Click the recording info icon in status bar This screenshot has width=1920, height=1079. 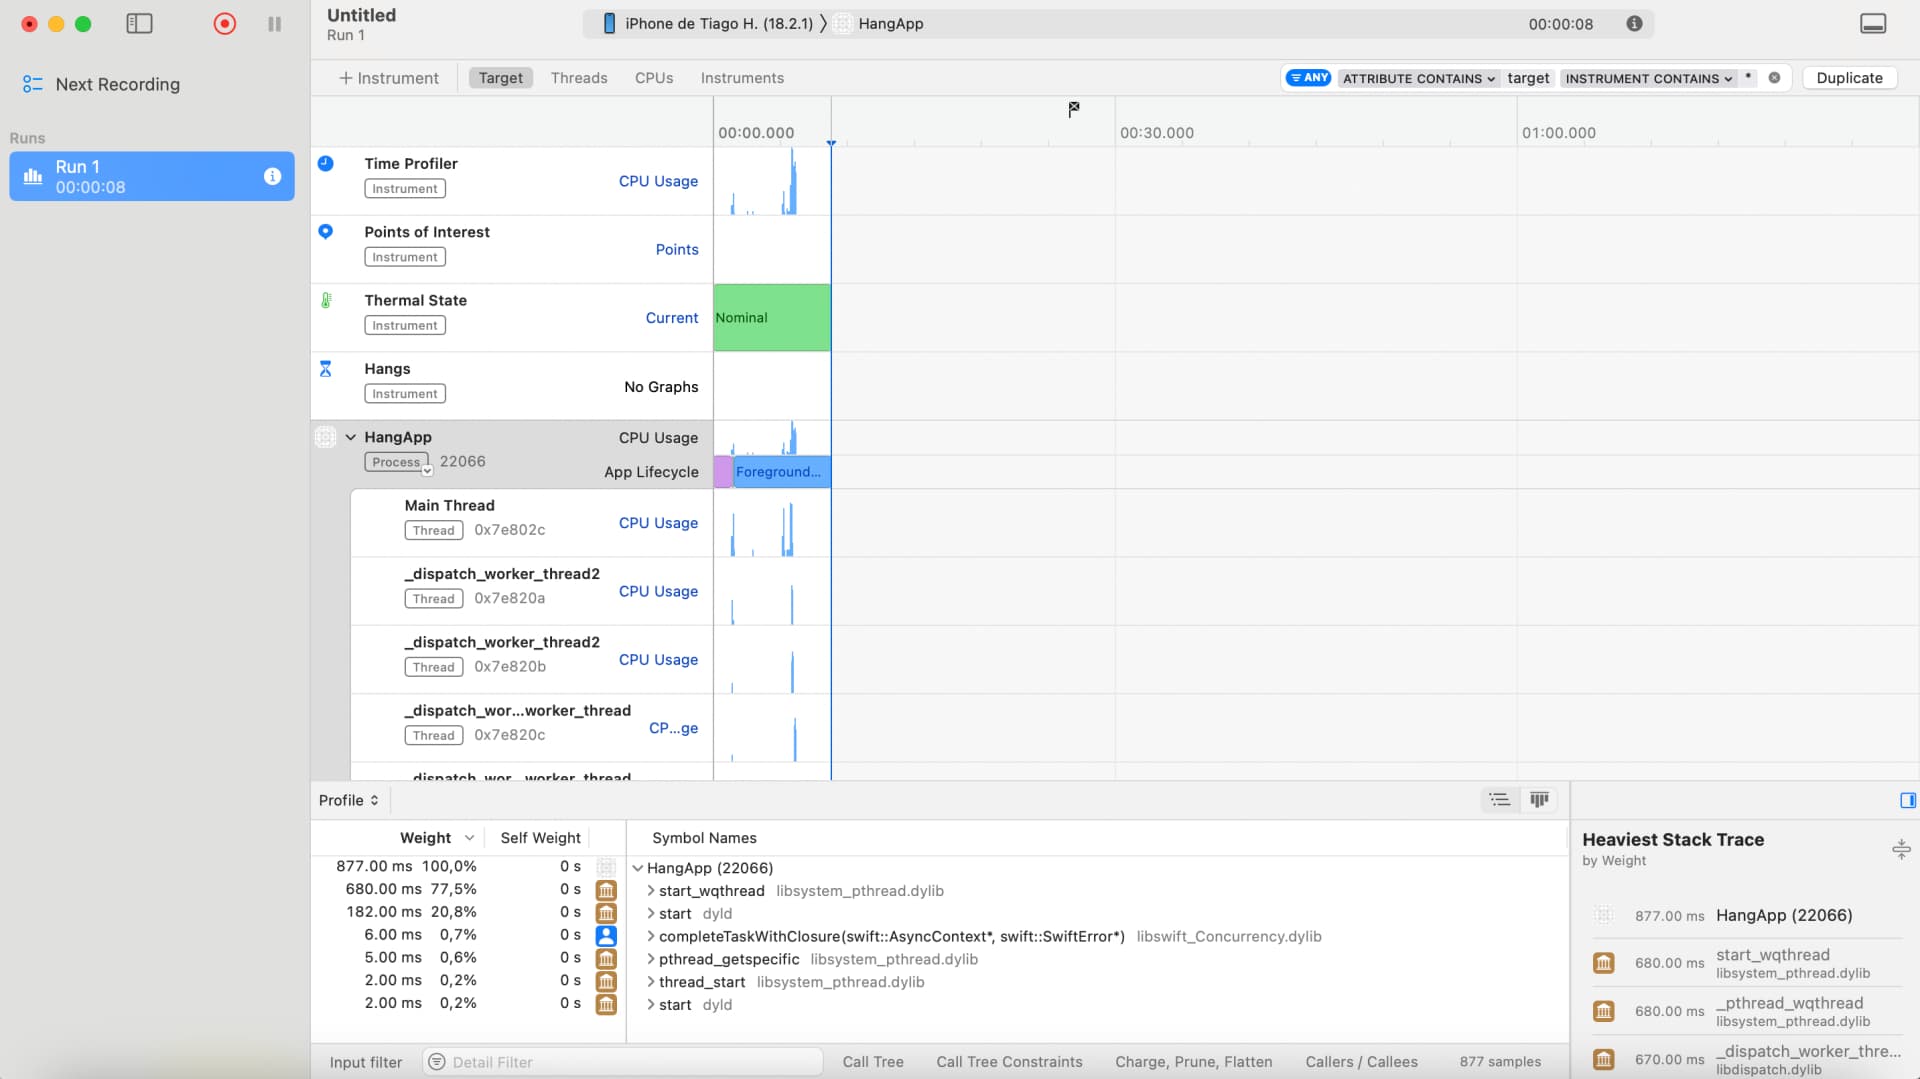click(x=1634, y=24)
